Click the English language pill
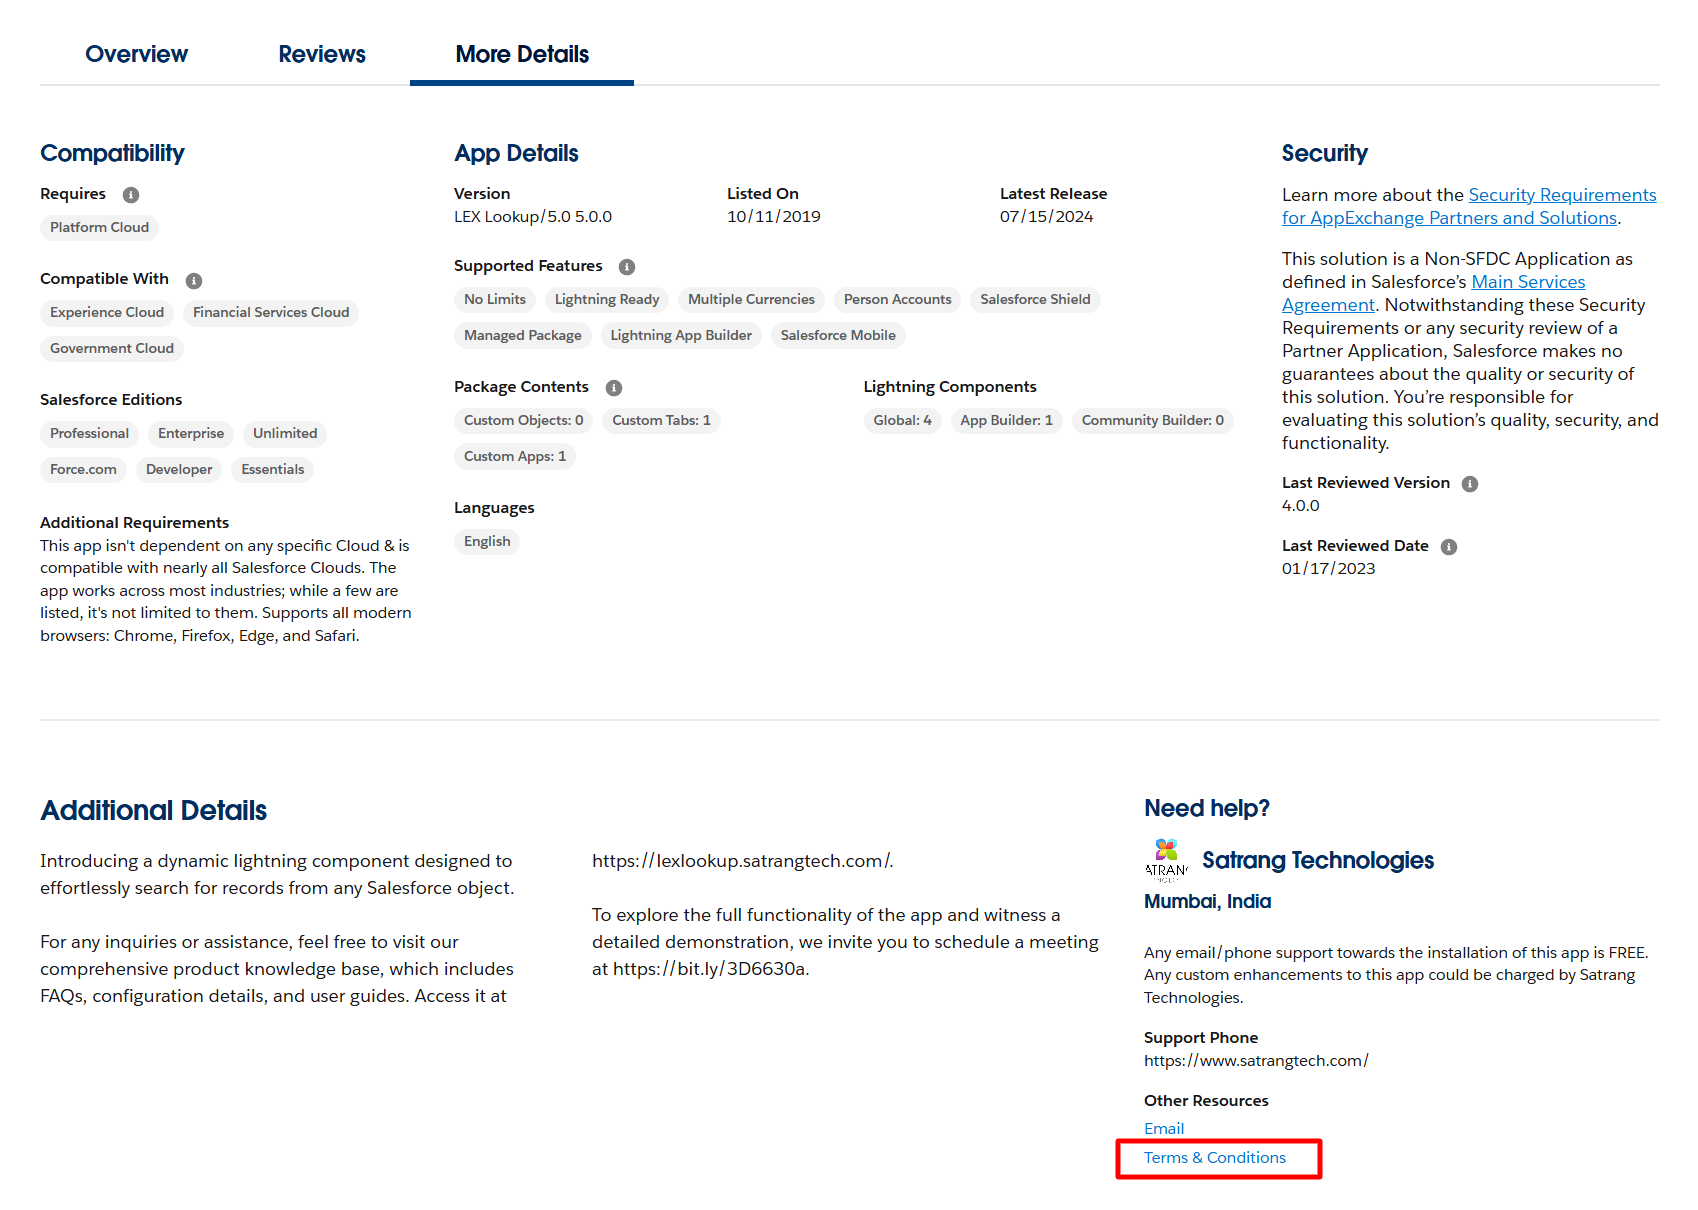Viewport: 1698px width, 1210px height. [x=487, y=542]
